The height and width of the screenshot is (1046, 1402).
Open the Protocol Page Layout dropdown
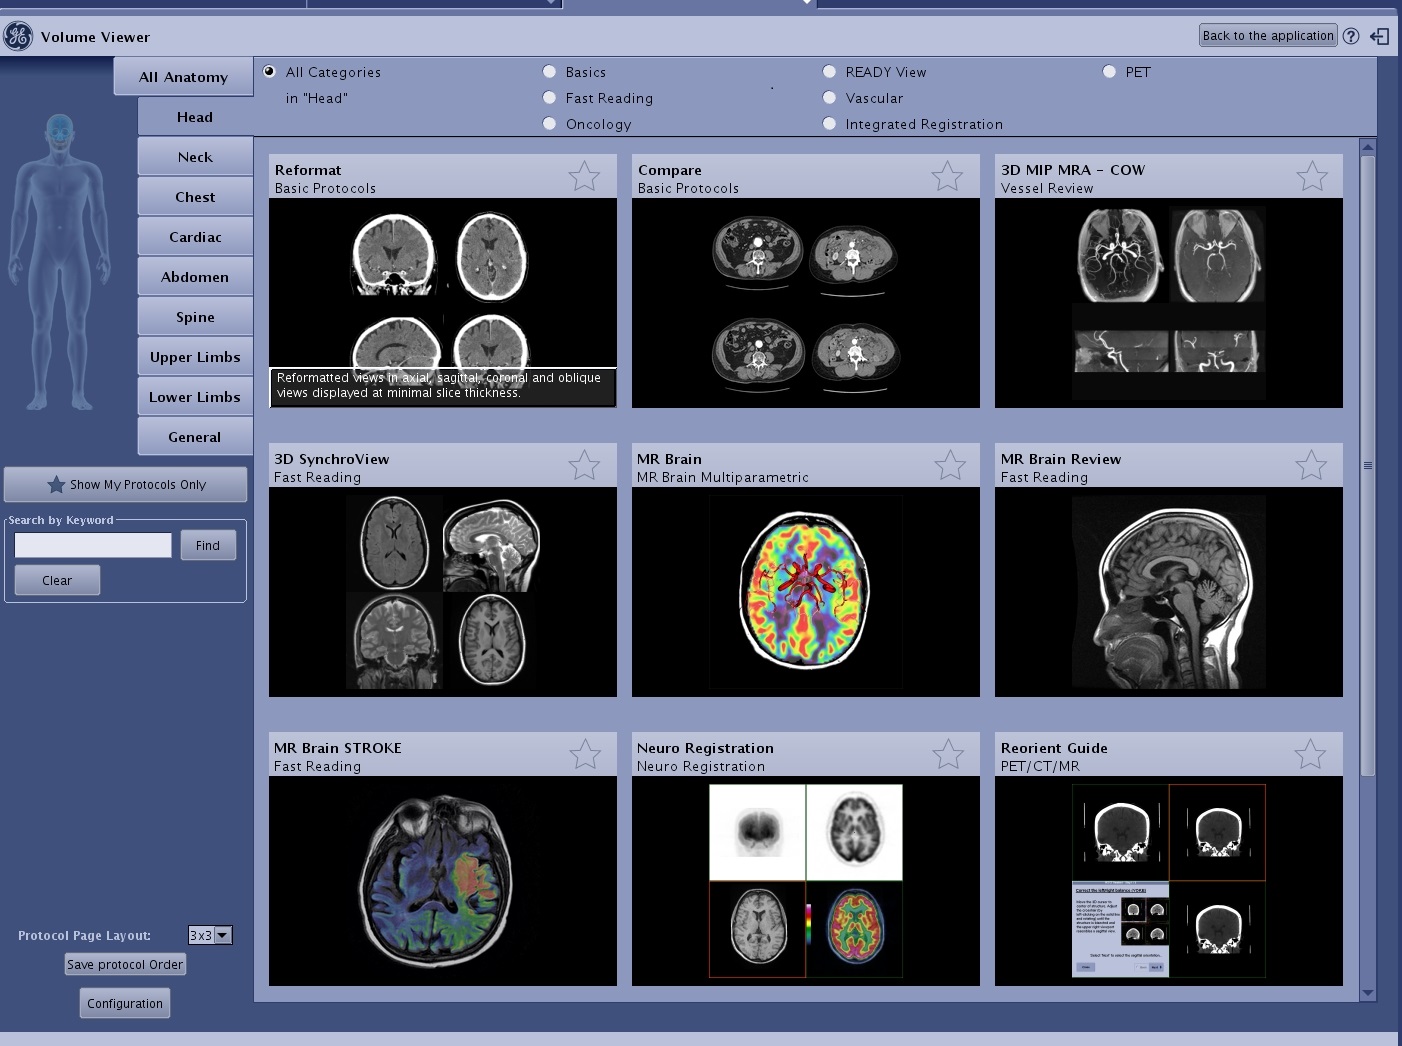(223, 935)
